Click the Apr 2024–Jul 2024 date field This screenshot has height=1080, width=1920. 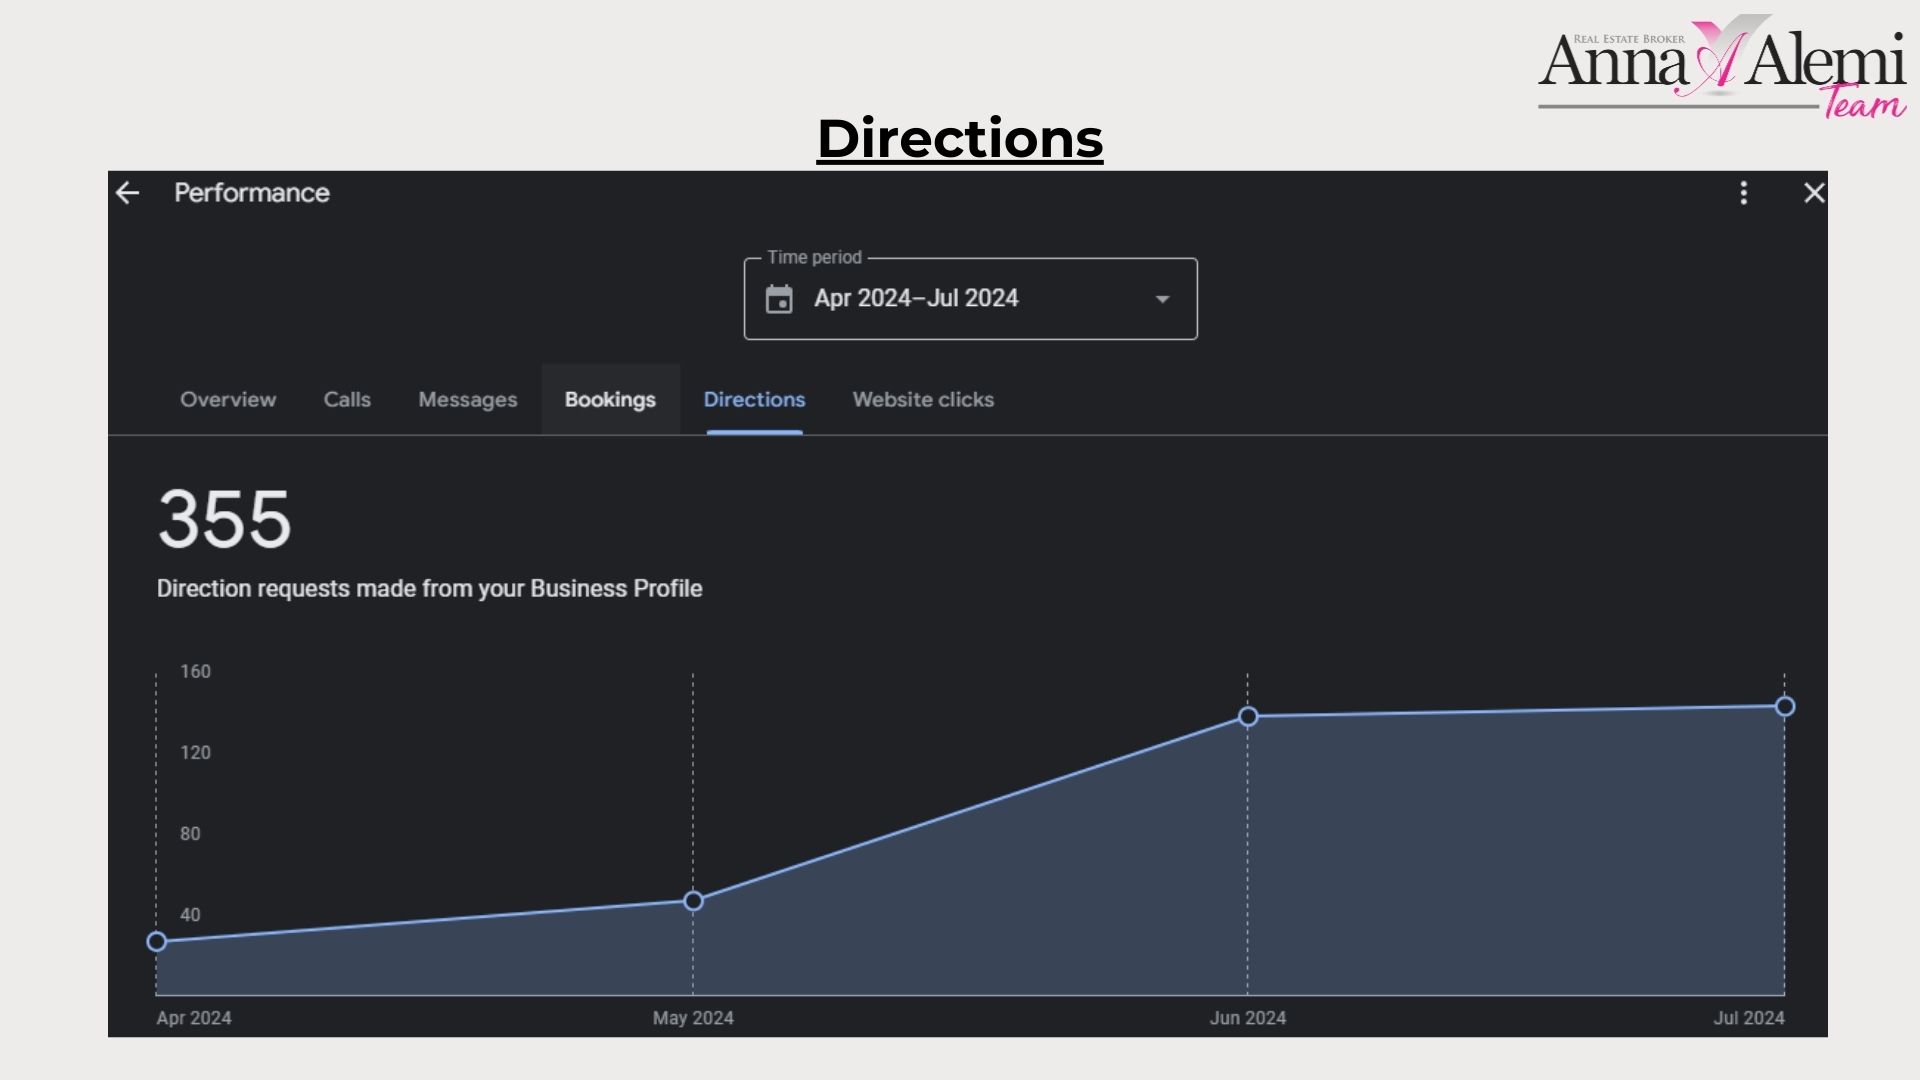[x=915, y=298]
